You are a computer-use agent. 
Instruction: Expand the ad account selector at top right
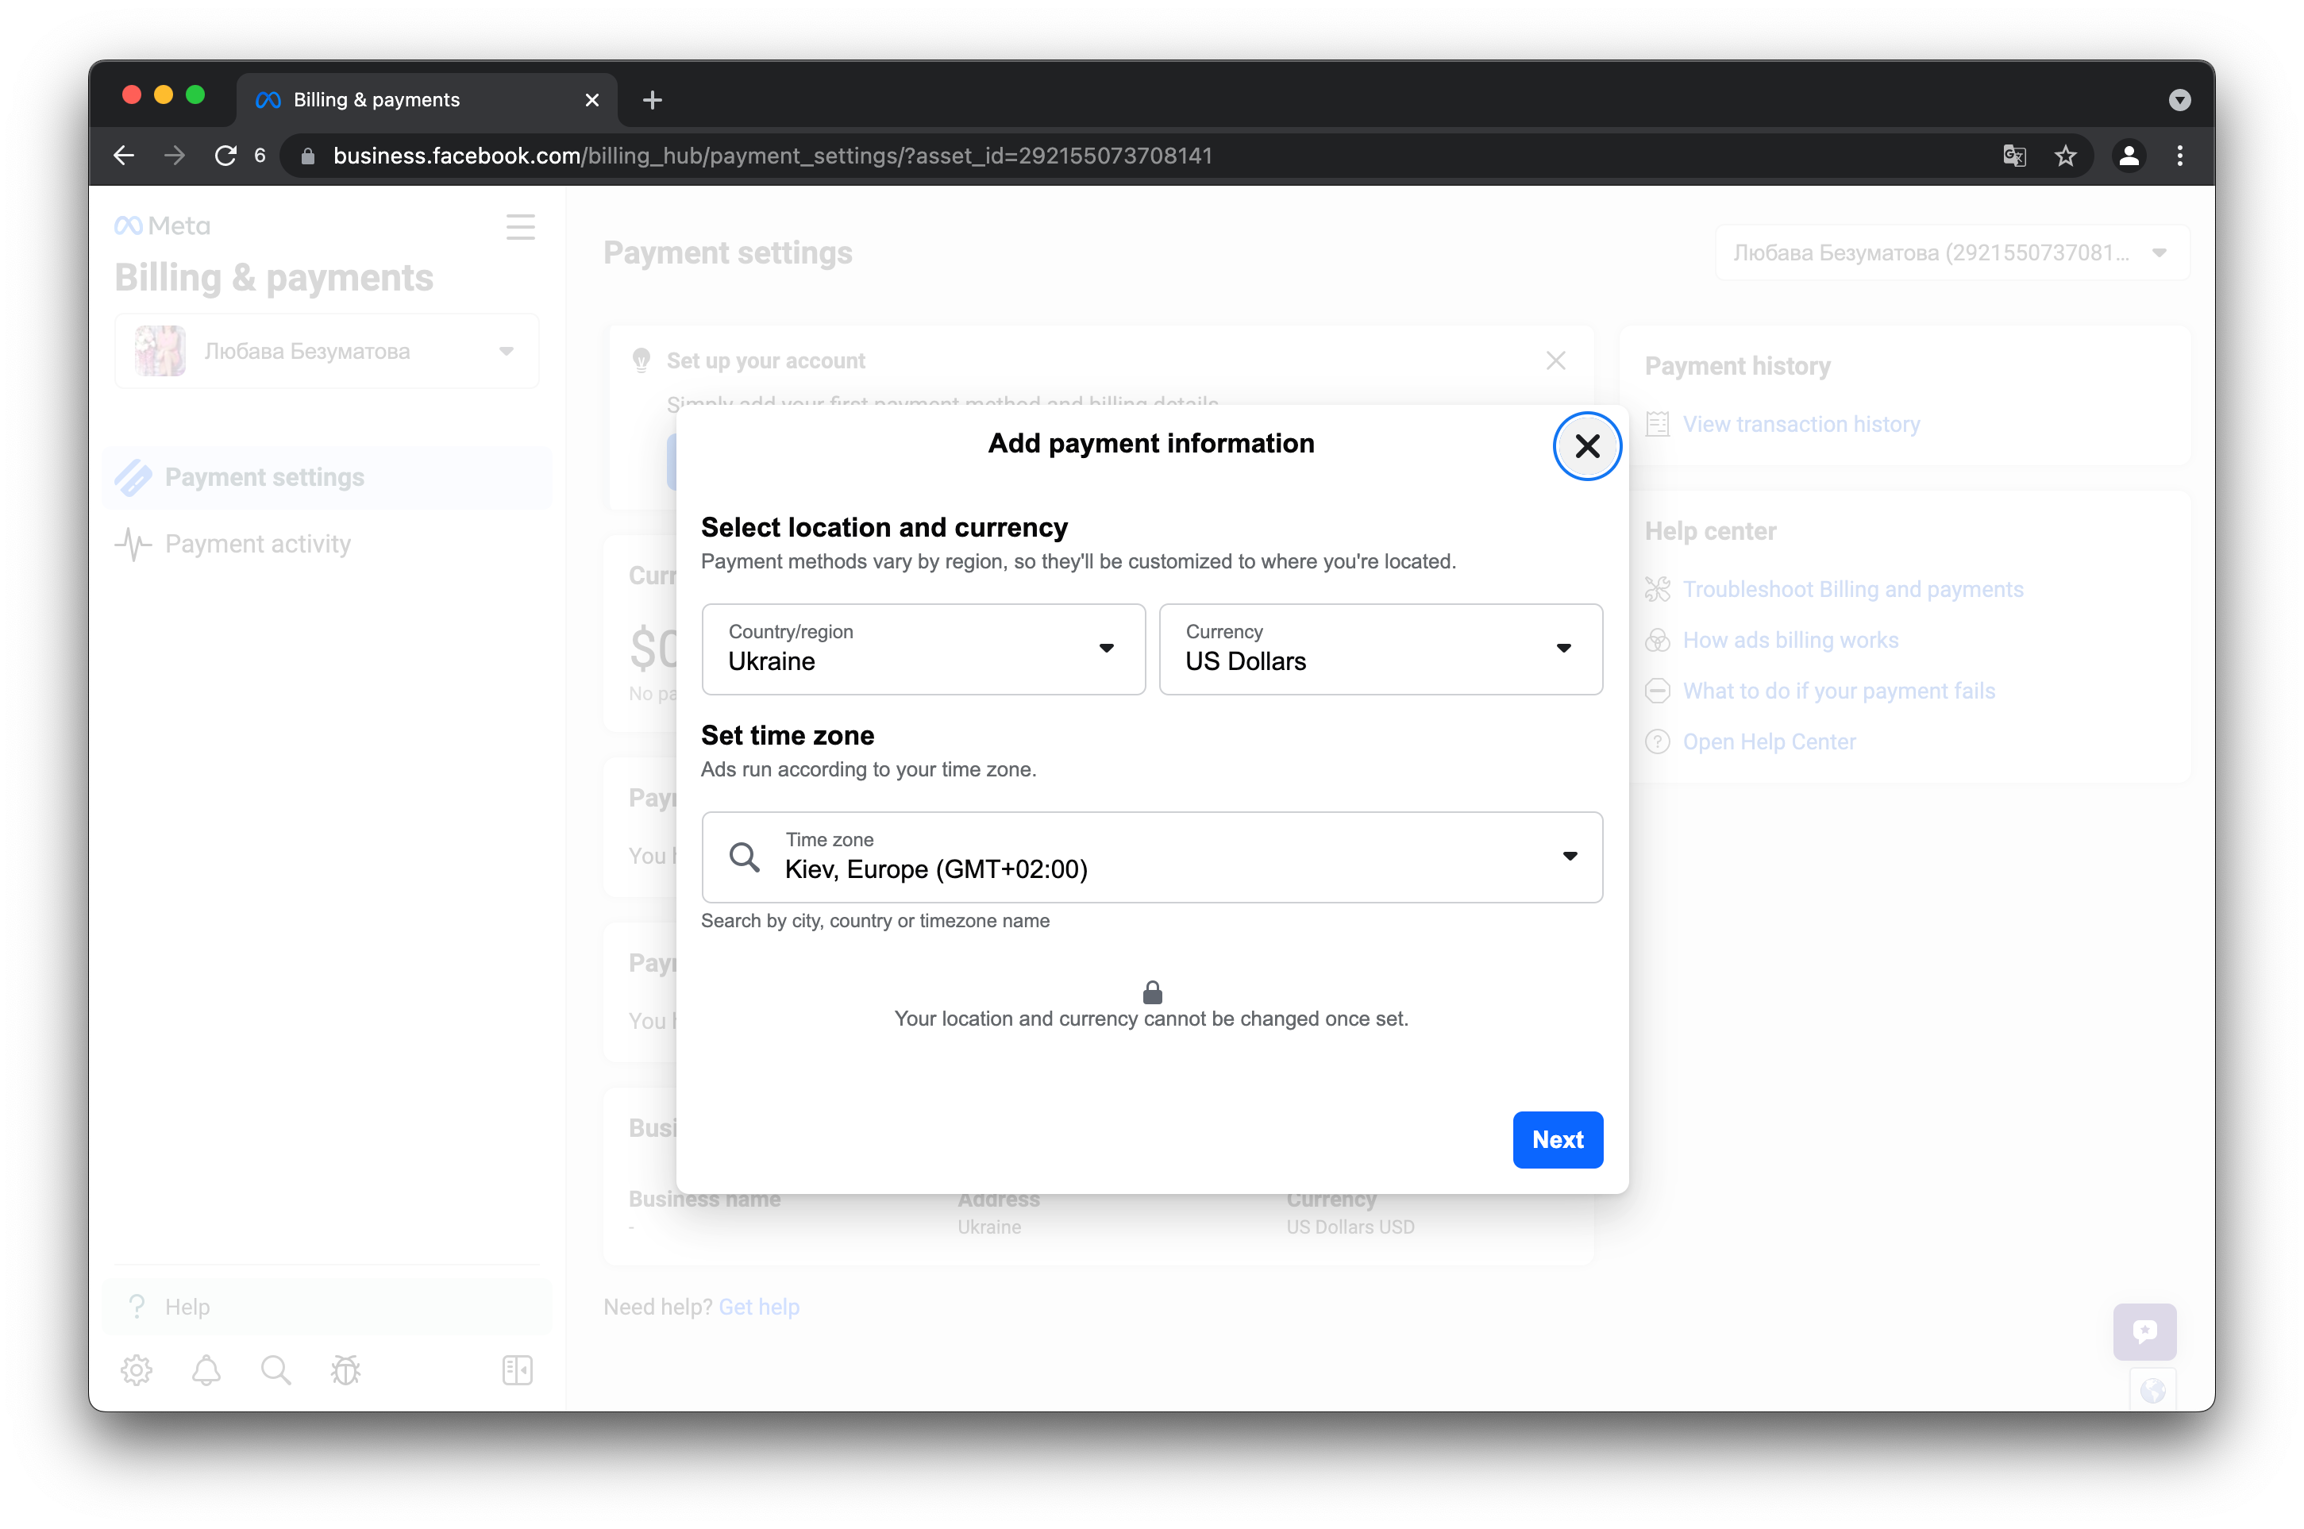point(1950,253)
